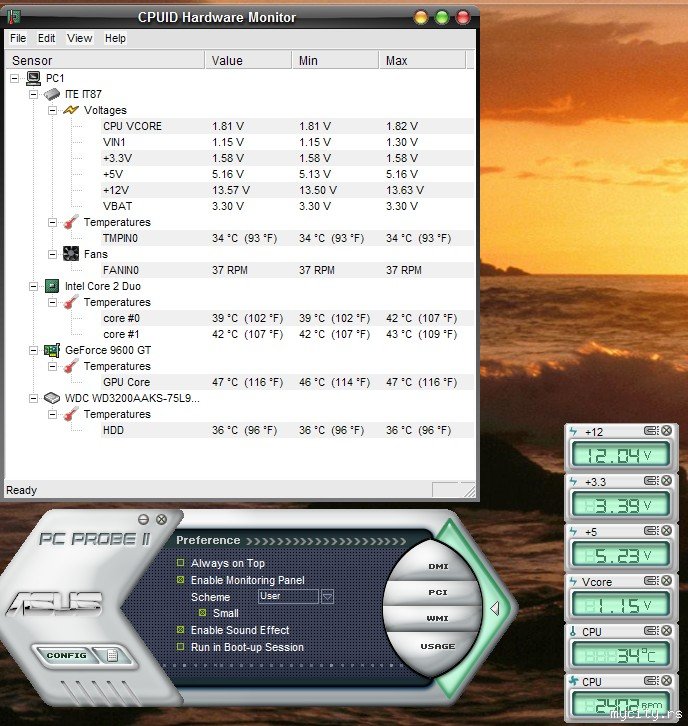Collapse the Voltages tree node
The height and width of the screenshot is (726, 688).
52,110
